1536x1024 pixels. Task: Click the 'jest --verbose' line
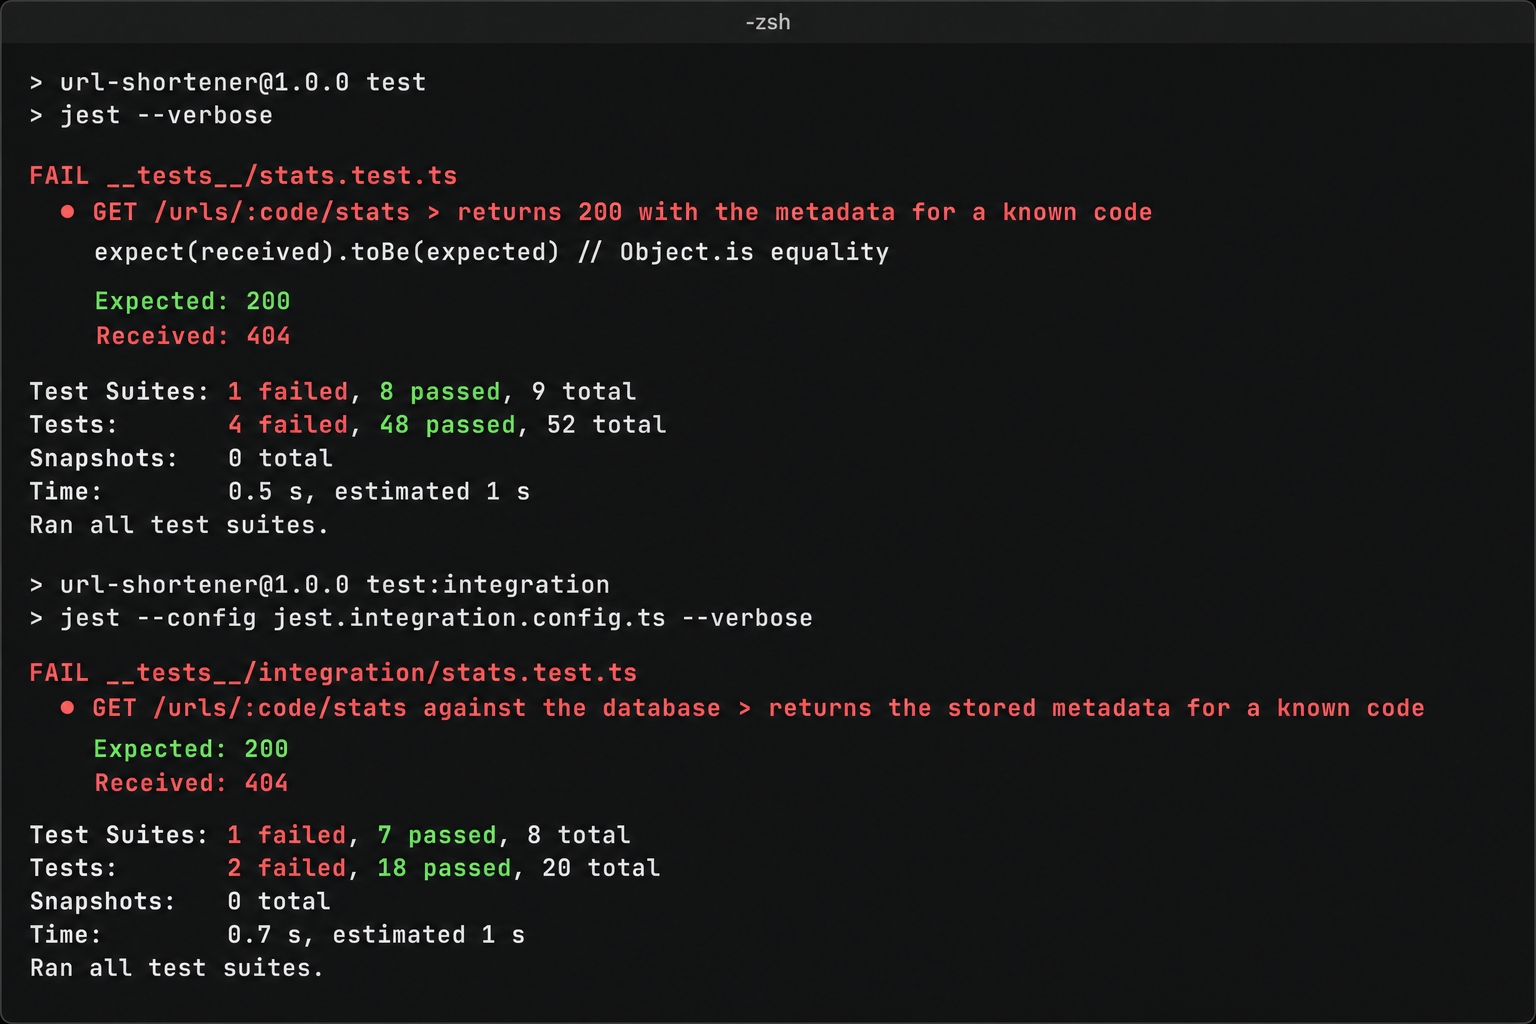click(151, 115)
